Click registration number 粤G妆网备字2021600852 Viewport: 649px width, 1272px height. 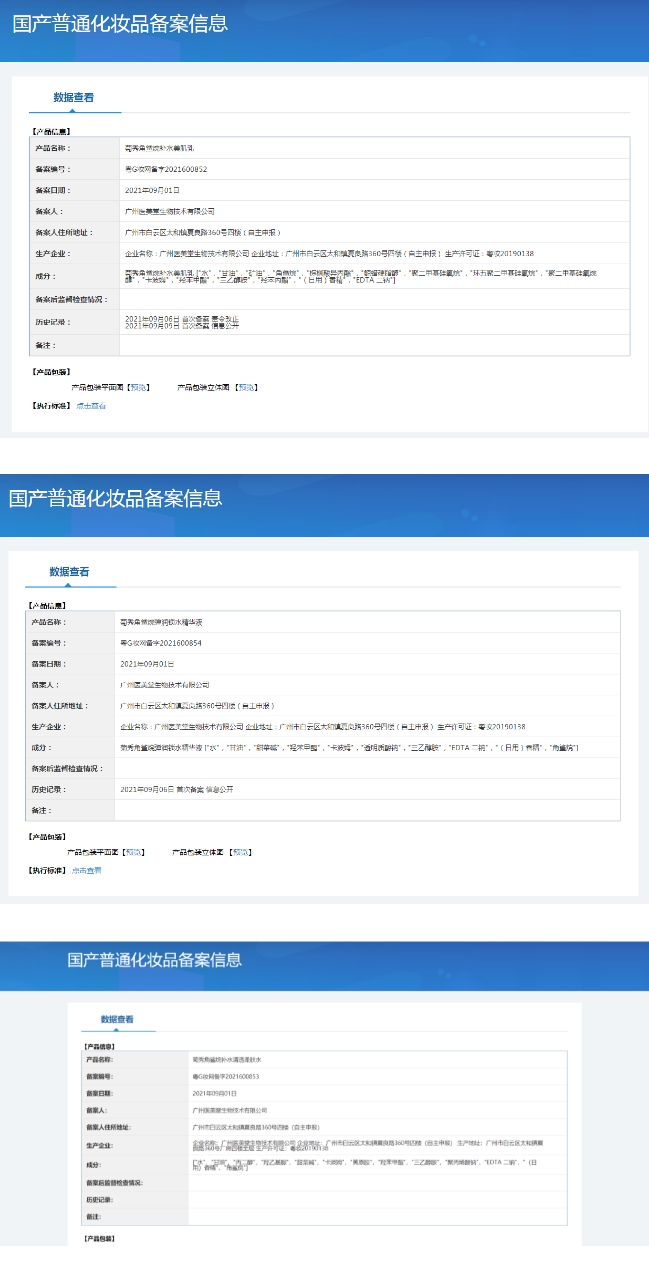click(166, 169)
